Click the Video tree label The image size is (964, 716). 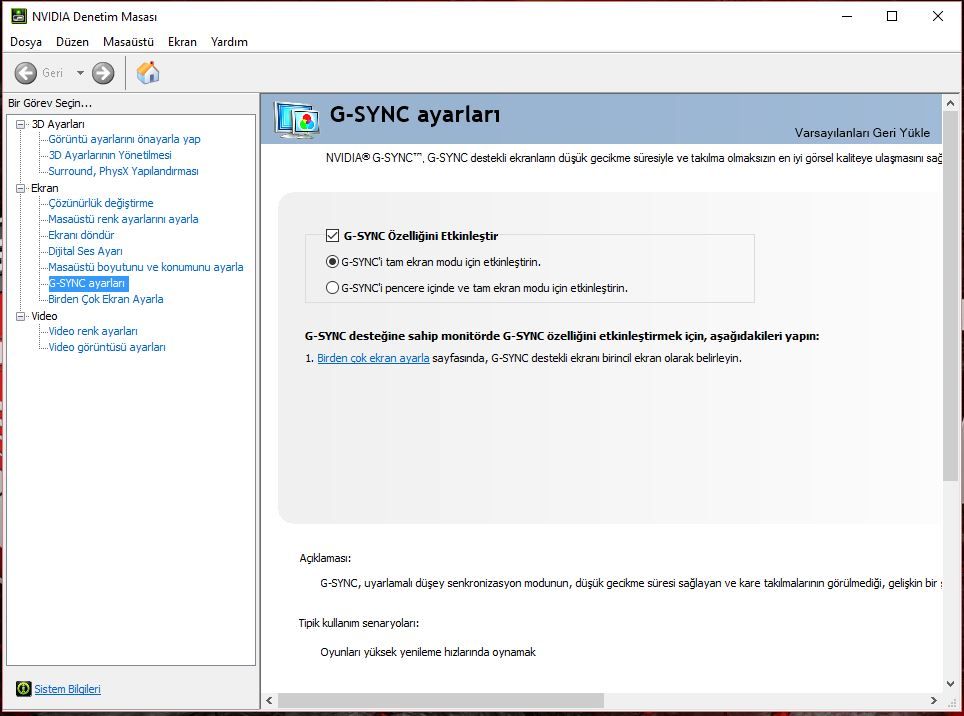(x=44, y=316)
